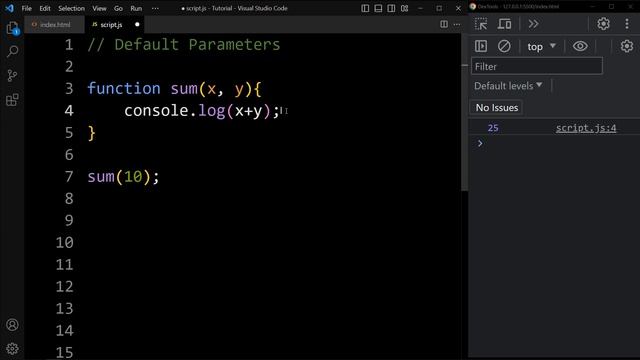
Task: Open the Manage gear in VS Code
Action: (12, 349)
